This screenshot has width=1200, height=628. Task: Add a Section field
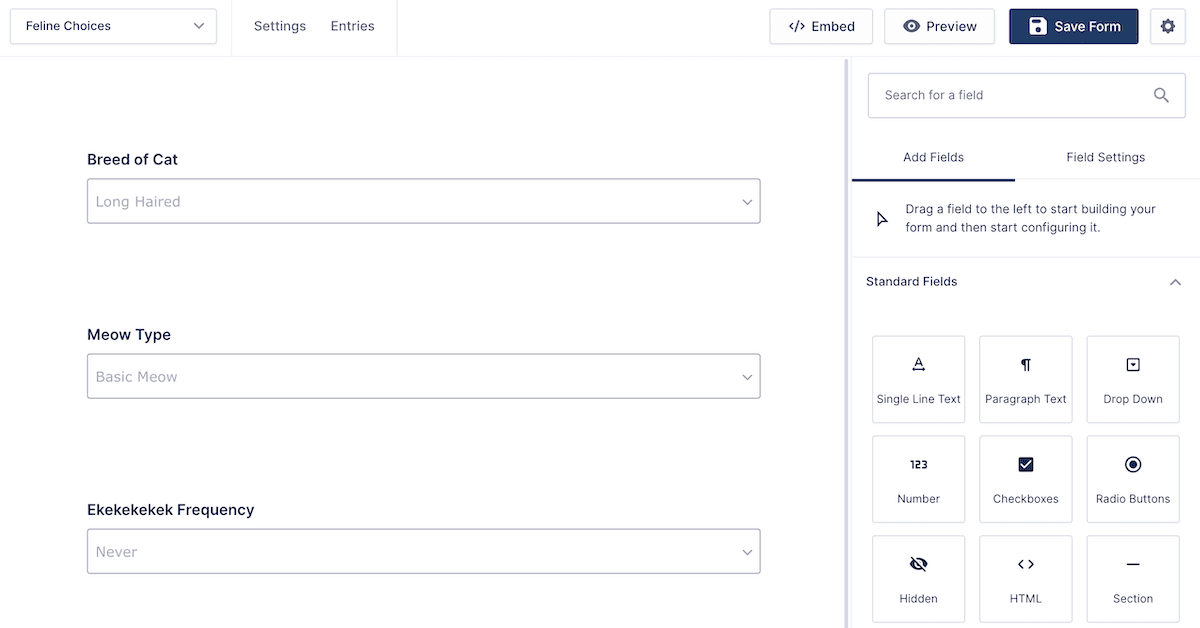pyautogui.click(x=1133, y=579)
